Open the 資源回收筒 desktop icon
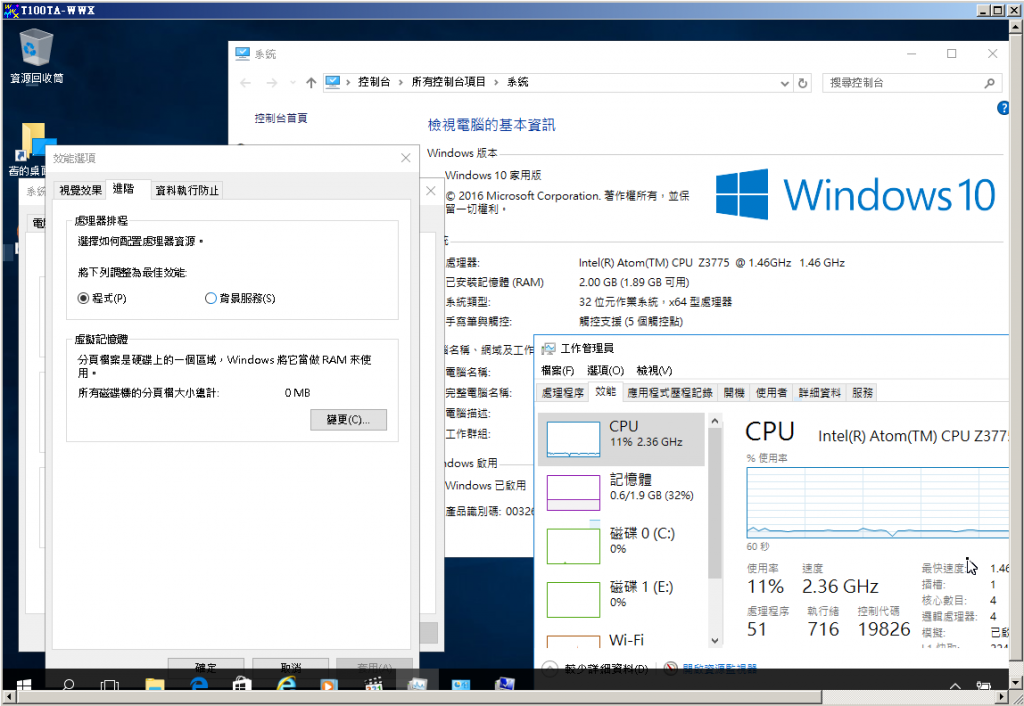 pyautogui.click(x=37, y=56)
